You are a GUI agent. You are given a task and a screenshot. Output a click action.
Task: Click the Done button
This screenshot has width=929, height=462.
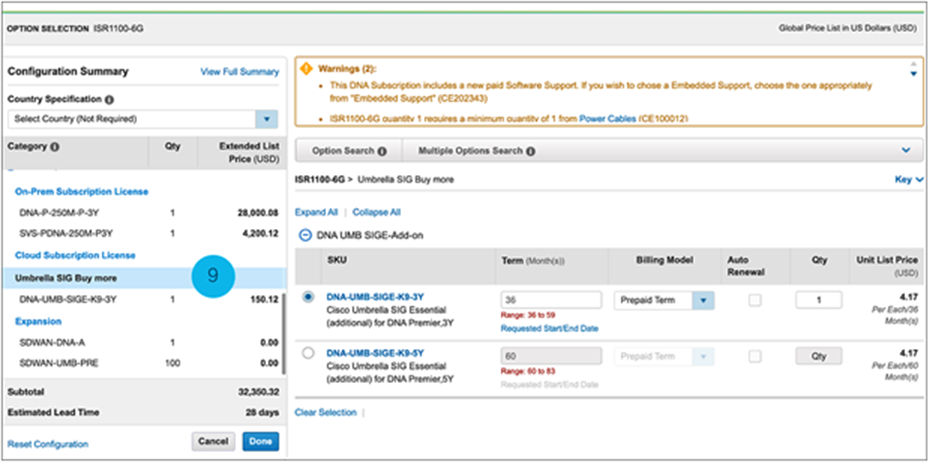261,441
